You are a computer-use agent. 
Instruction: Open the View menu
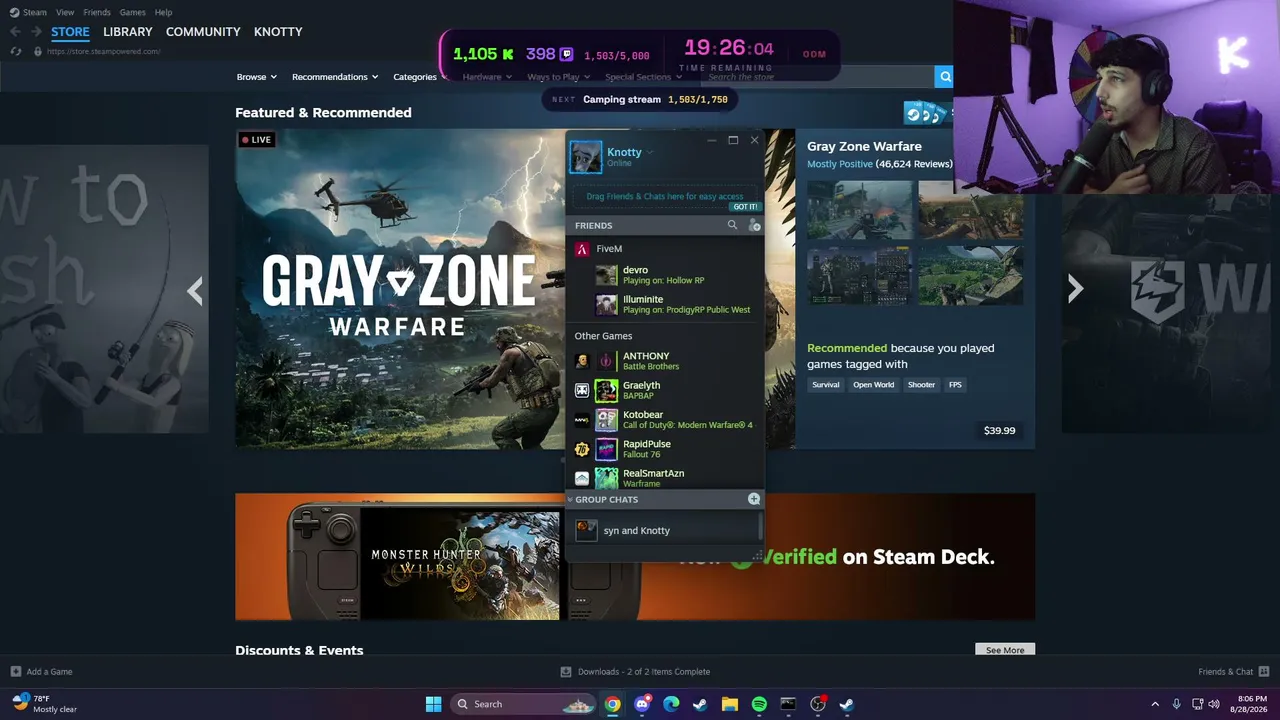pos(65,12)
